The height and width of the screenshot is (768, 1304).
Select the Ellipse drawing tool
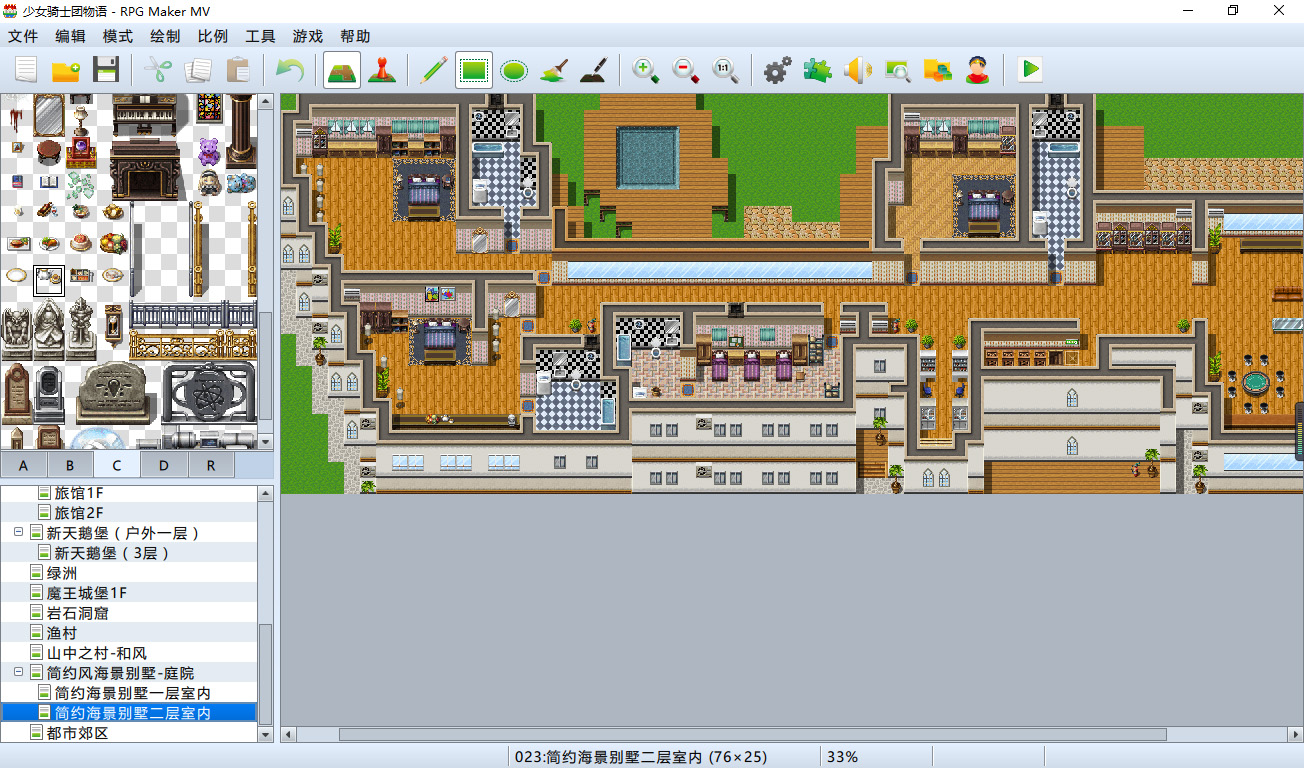(514, 70)
